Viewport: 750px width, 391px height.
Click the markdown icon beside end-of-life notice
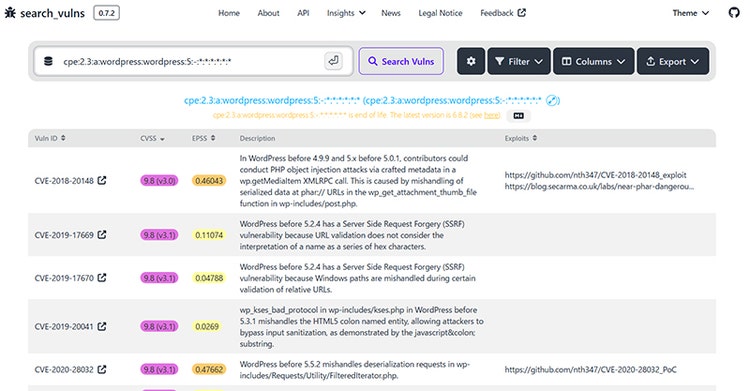click(x=518, y=115)
